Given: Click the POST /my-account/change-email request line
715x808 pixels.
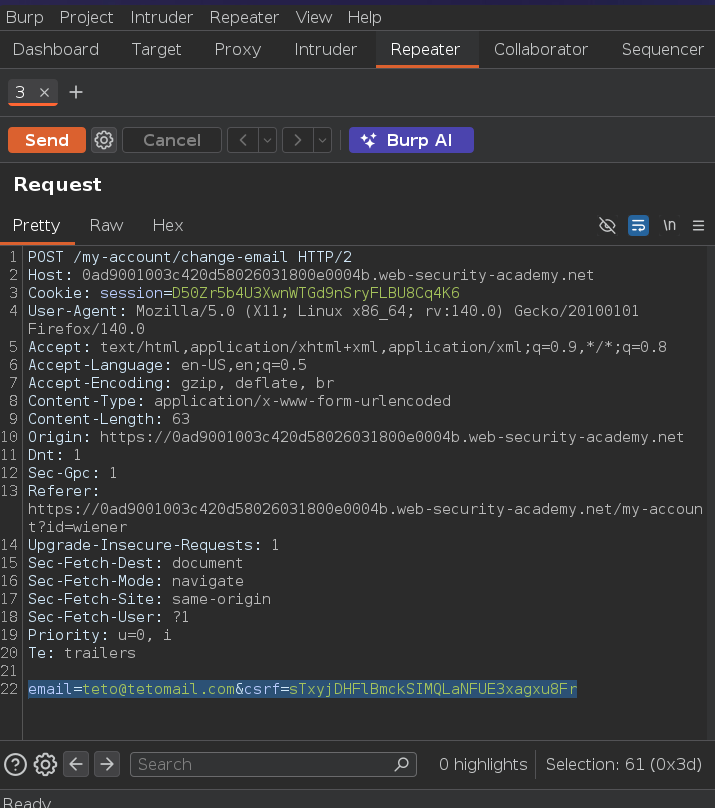Looking at the screenshot, I should pos(190,257).
